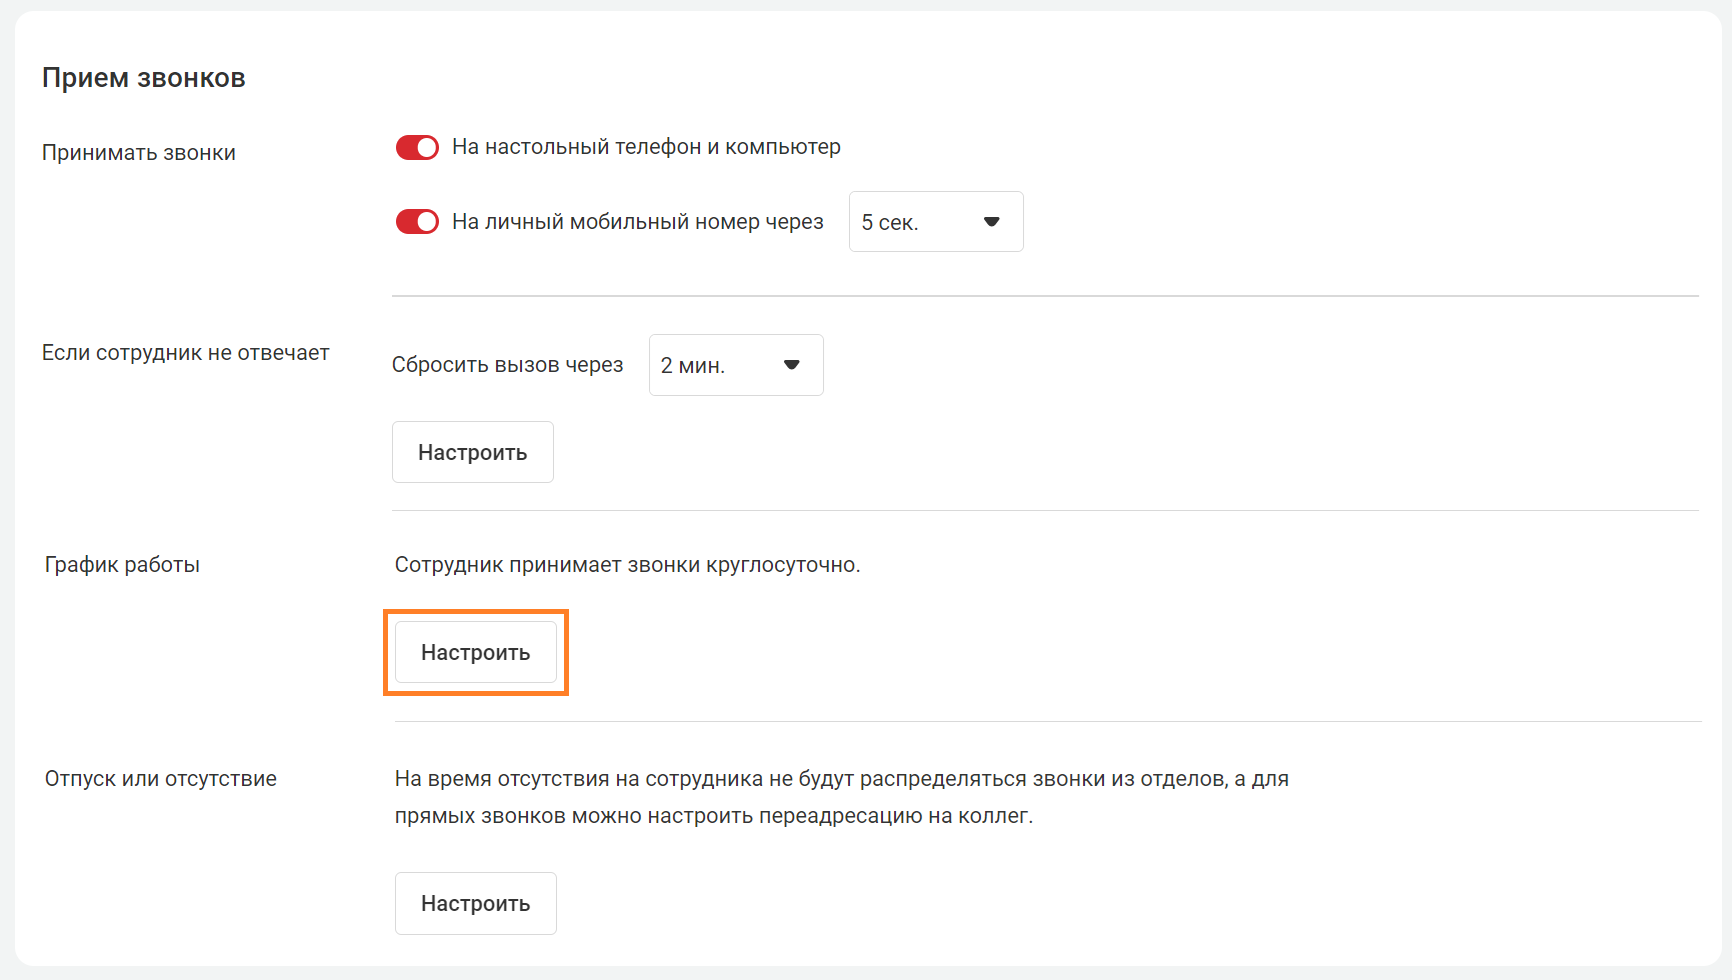The image size is (1732, 980).
Task: Click the line starting На время отсутствия
Action: tap(841, 779)
